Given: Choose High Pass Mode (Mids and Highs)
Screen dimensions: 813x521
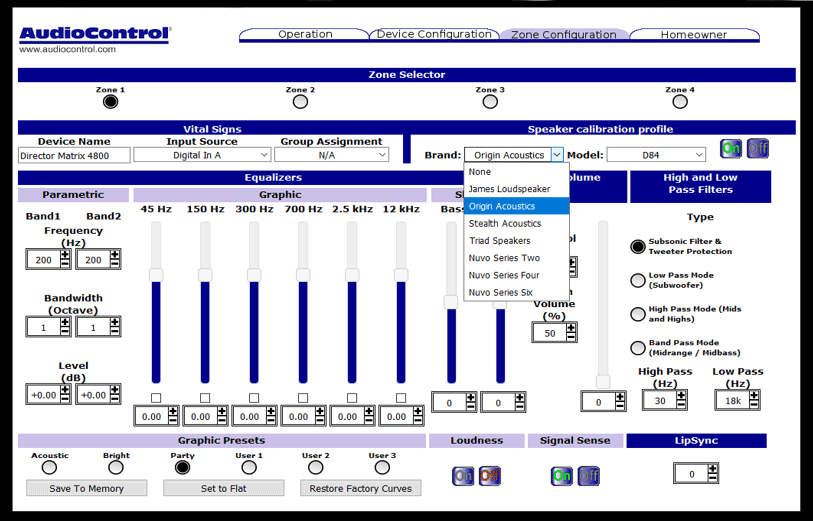Looking at the screenshot, I should [x=638, y=314].
